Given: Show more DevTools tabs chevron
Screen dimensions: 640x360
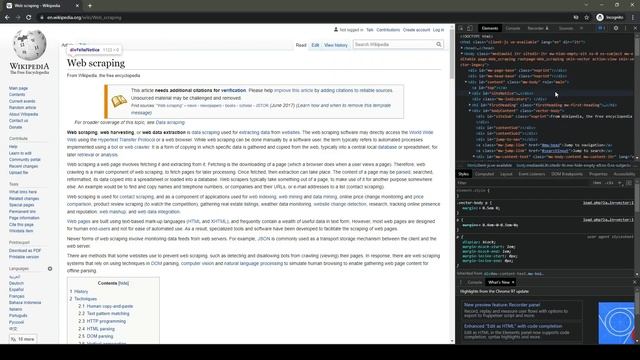Looking at the screenshot, I should tap(581, 28).
